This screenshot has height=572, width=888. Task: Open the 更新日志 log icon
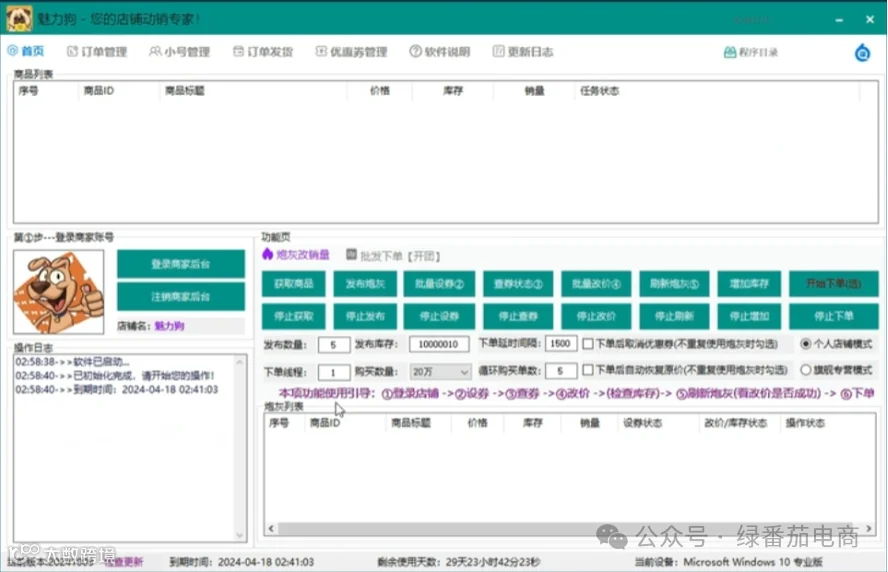pyautogui.click(x=498, y=52)
